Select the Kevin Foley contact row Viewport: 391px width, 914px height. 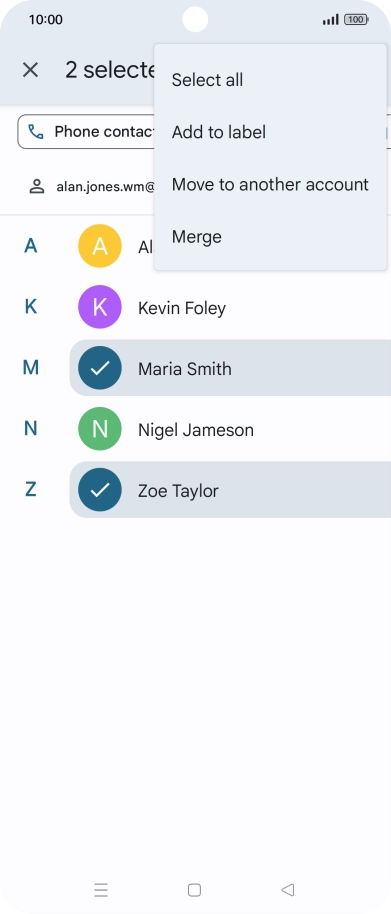[230, 307]
